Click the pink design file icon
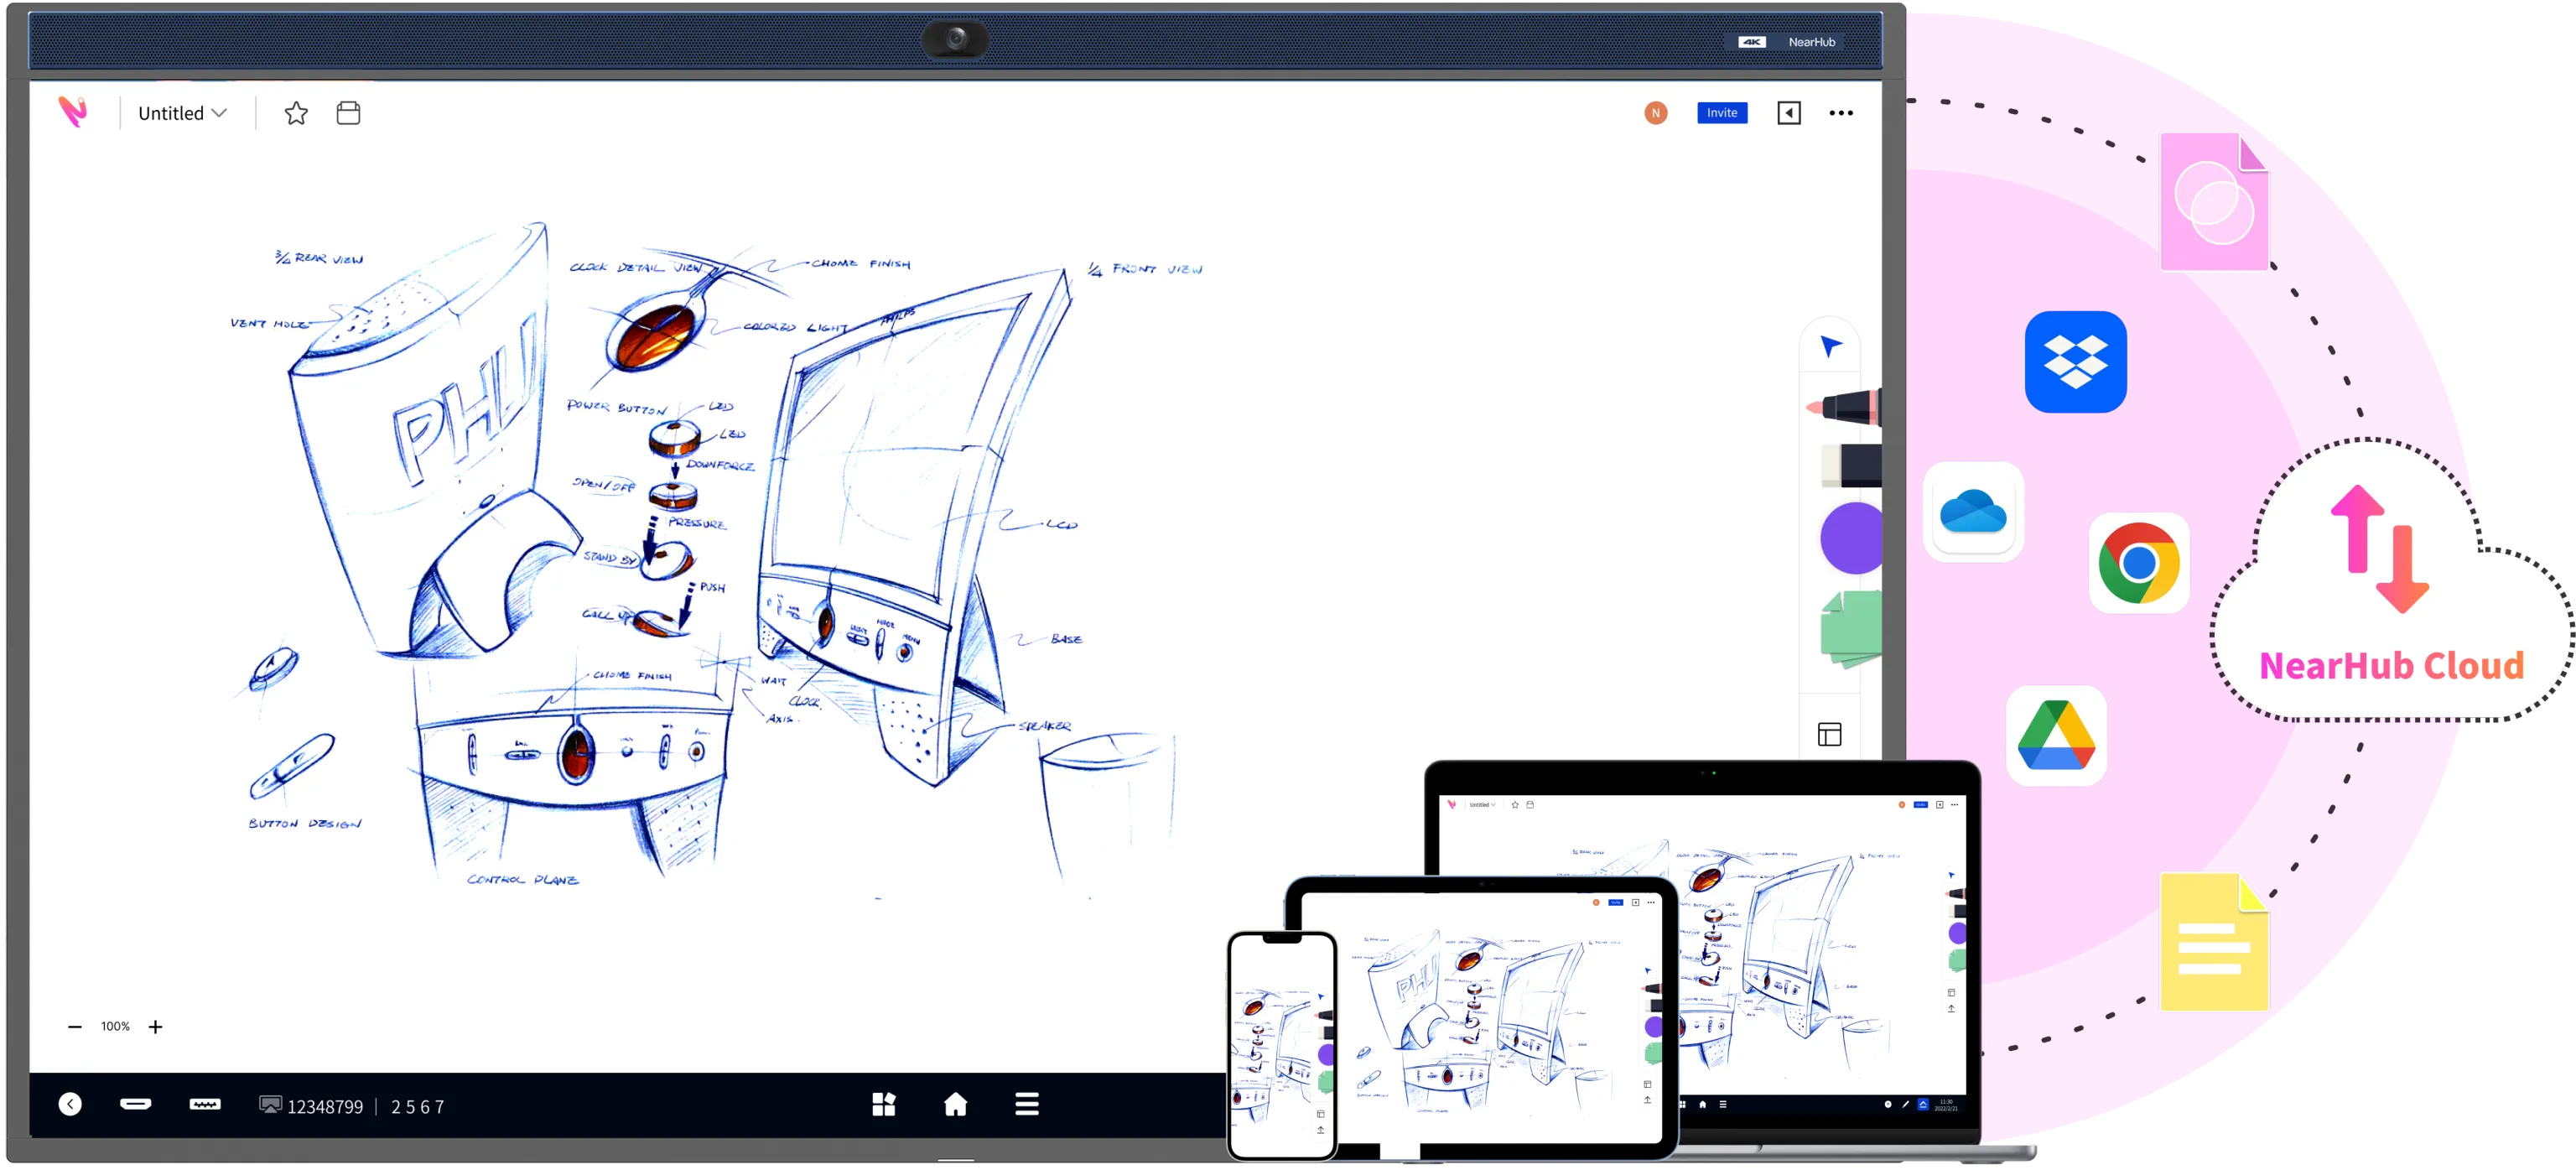The width and height of the screenshot is (2576, 1170). (x=2213, y=202)
